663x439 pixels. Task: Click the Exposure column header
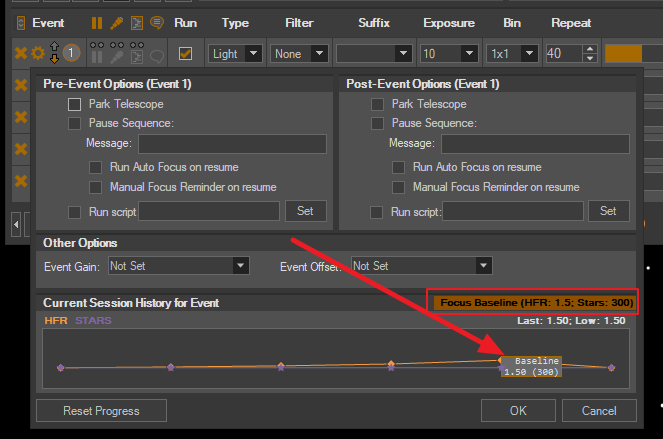pyautogui.click(x=449, y=23)
